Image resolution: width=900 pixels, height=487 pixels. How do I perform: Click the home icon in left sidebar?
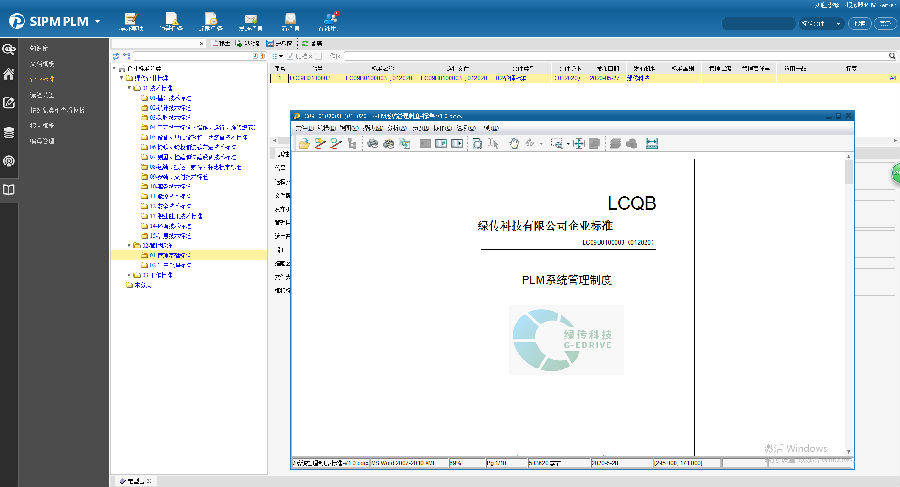point(9,74)
